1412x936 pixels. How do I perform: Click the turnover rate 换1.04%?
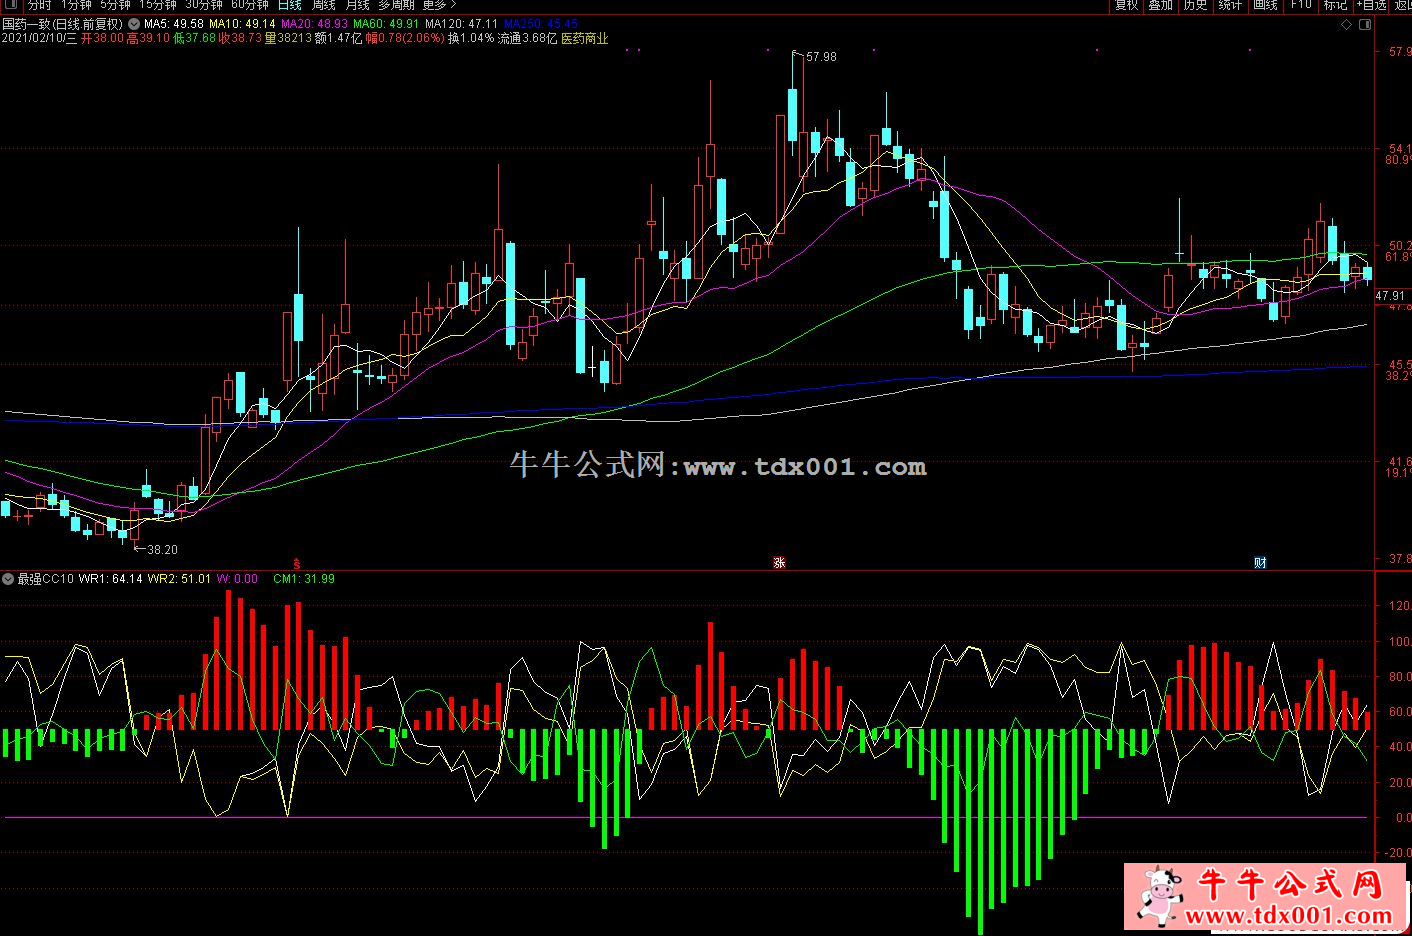pos(471,38)
